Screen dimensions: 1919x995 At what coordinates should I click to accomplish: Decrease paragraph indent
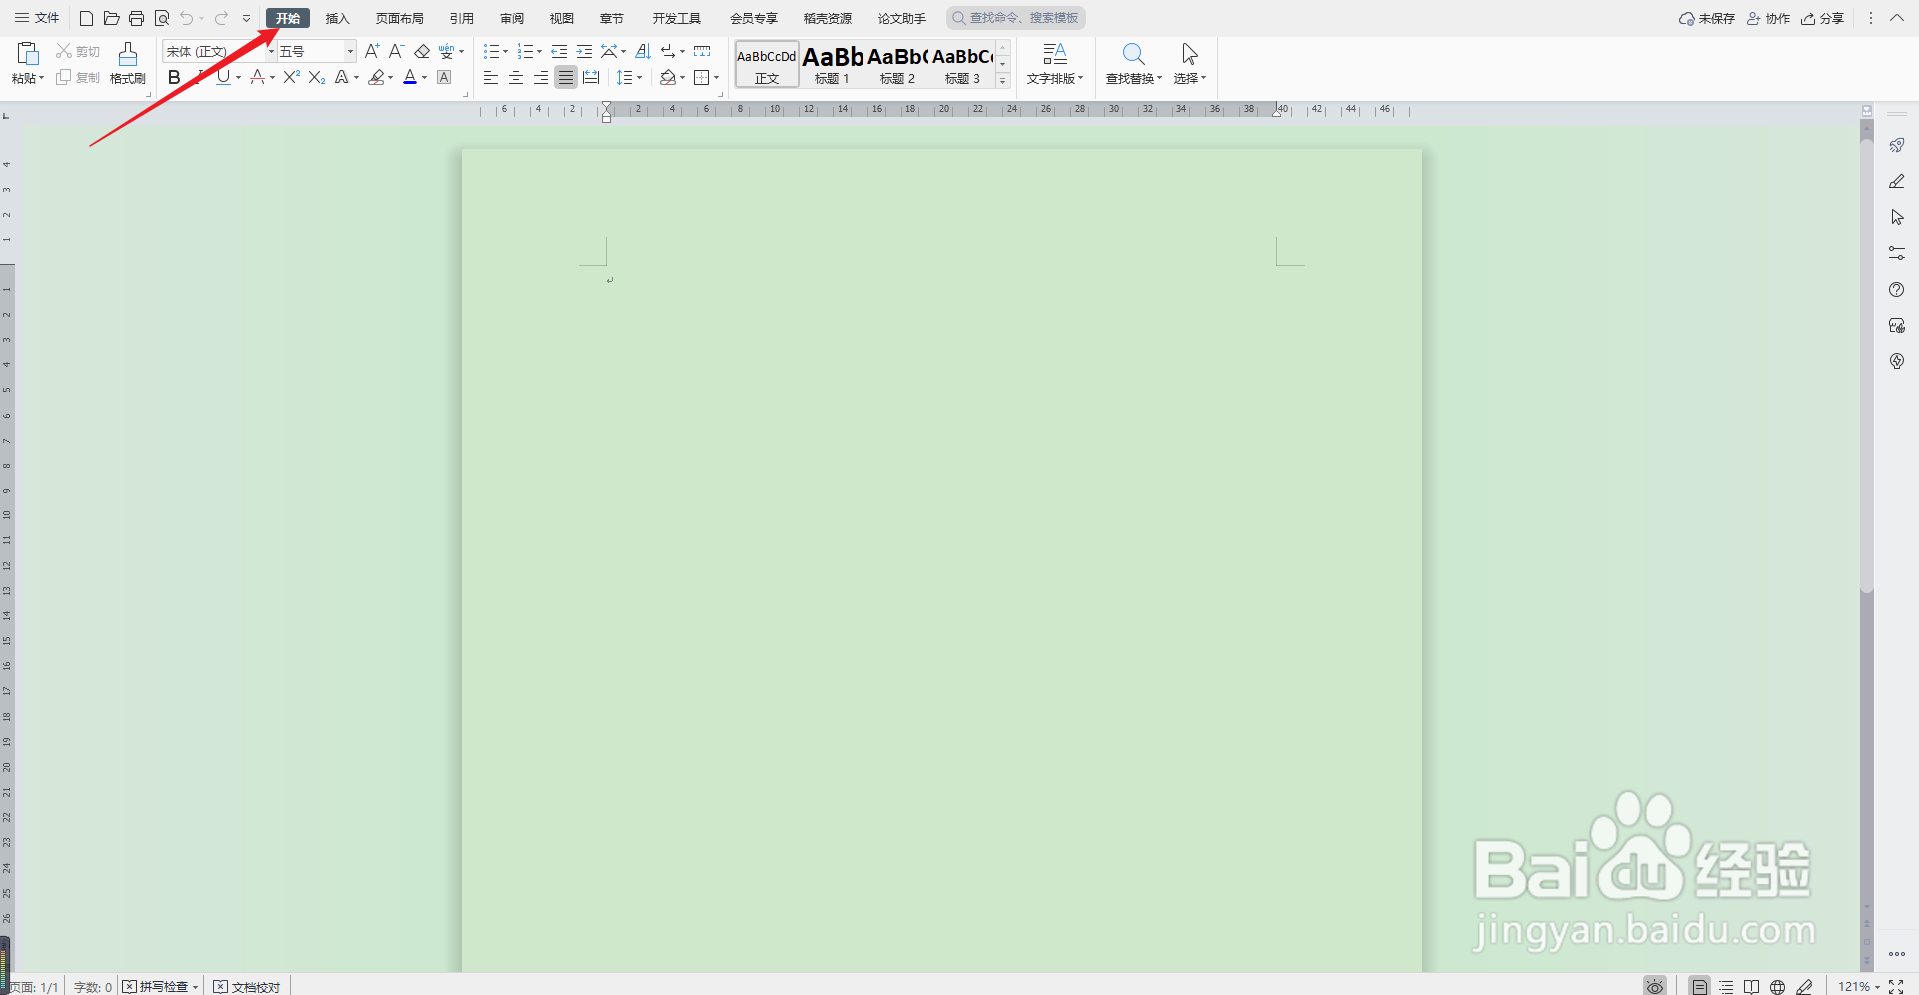559,51
